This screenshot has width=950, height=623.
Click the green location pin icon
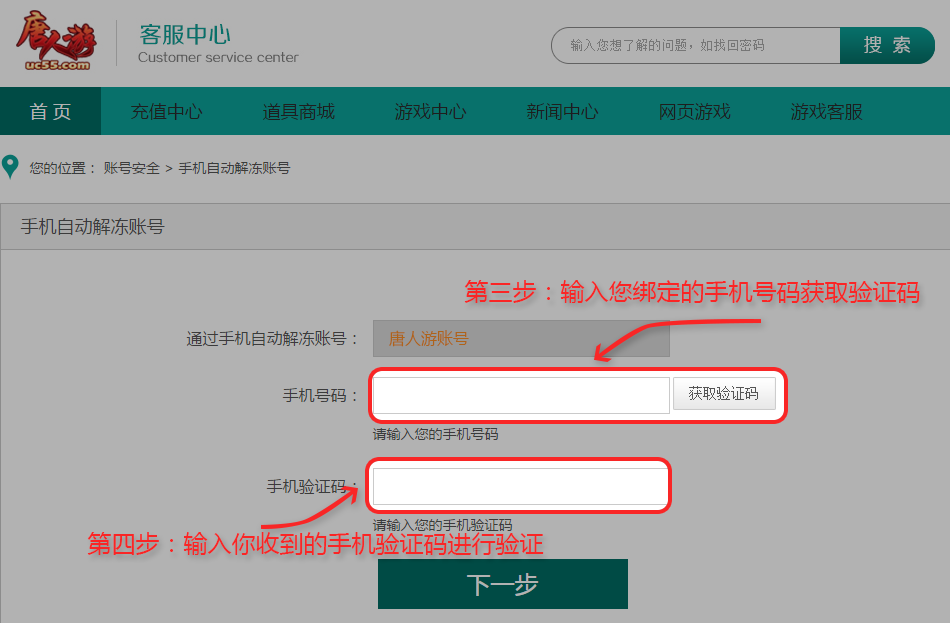tap(11, 167)
